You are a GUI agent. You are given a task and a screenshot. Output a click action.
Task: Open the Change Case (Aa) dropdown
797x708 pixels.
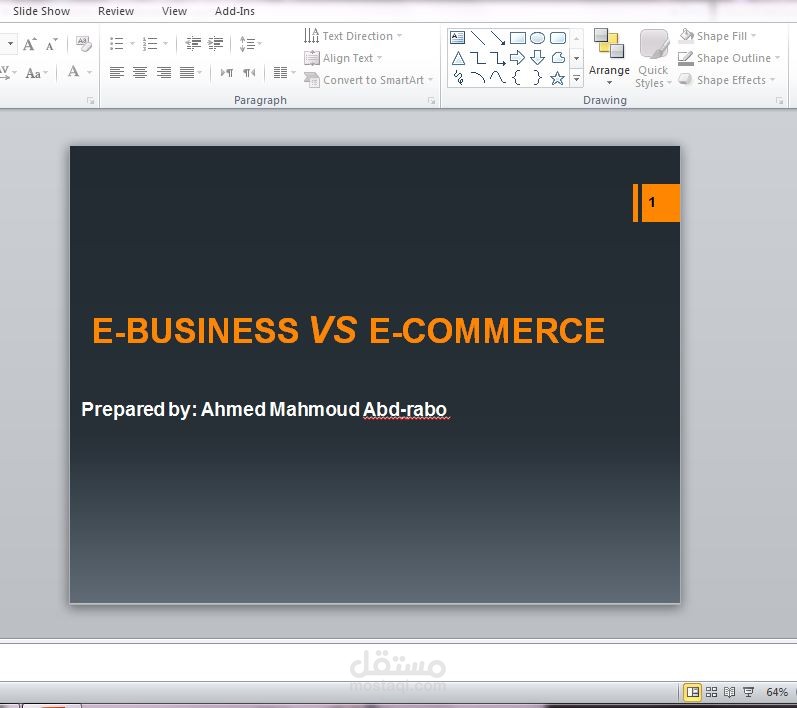(36, 73)
